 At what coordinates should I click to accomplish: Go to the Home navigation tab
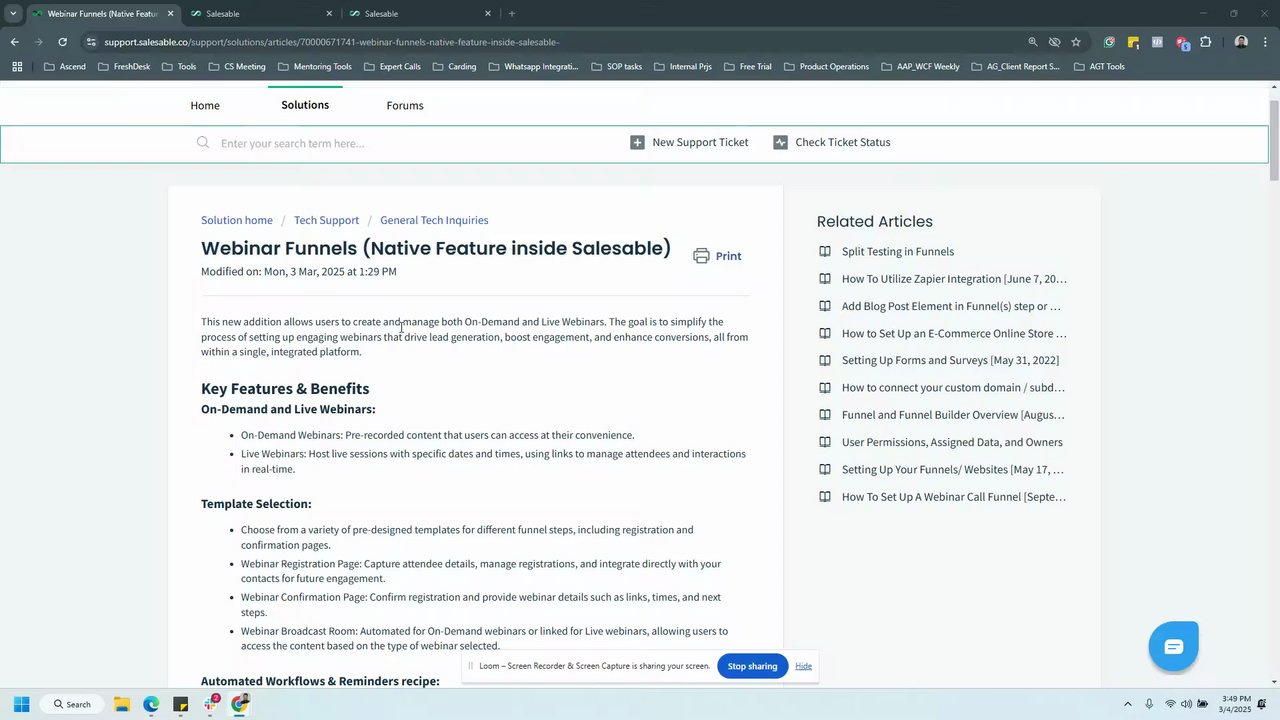(x=205, y=105)
